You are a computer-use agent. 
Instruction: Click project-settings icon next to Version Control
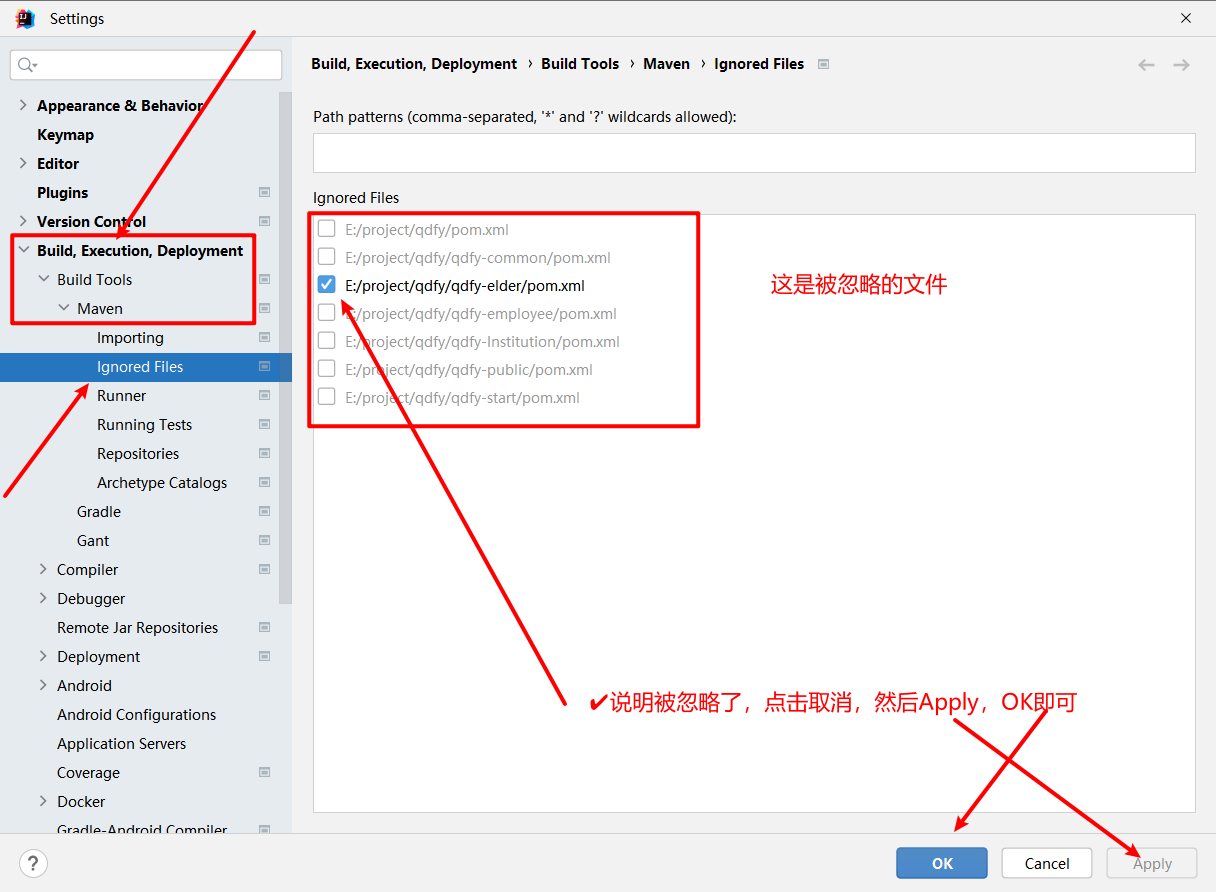coord(264,221)
